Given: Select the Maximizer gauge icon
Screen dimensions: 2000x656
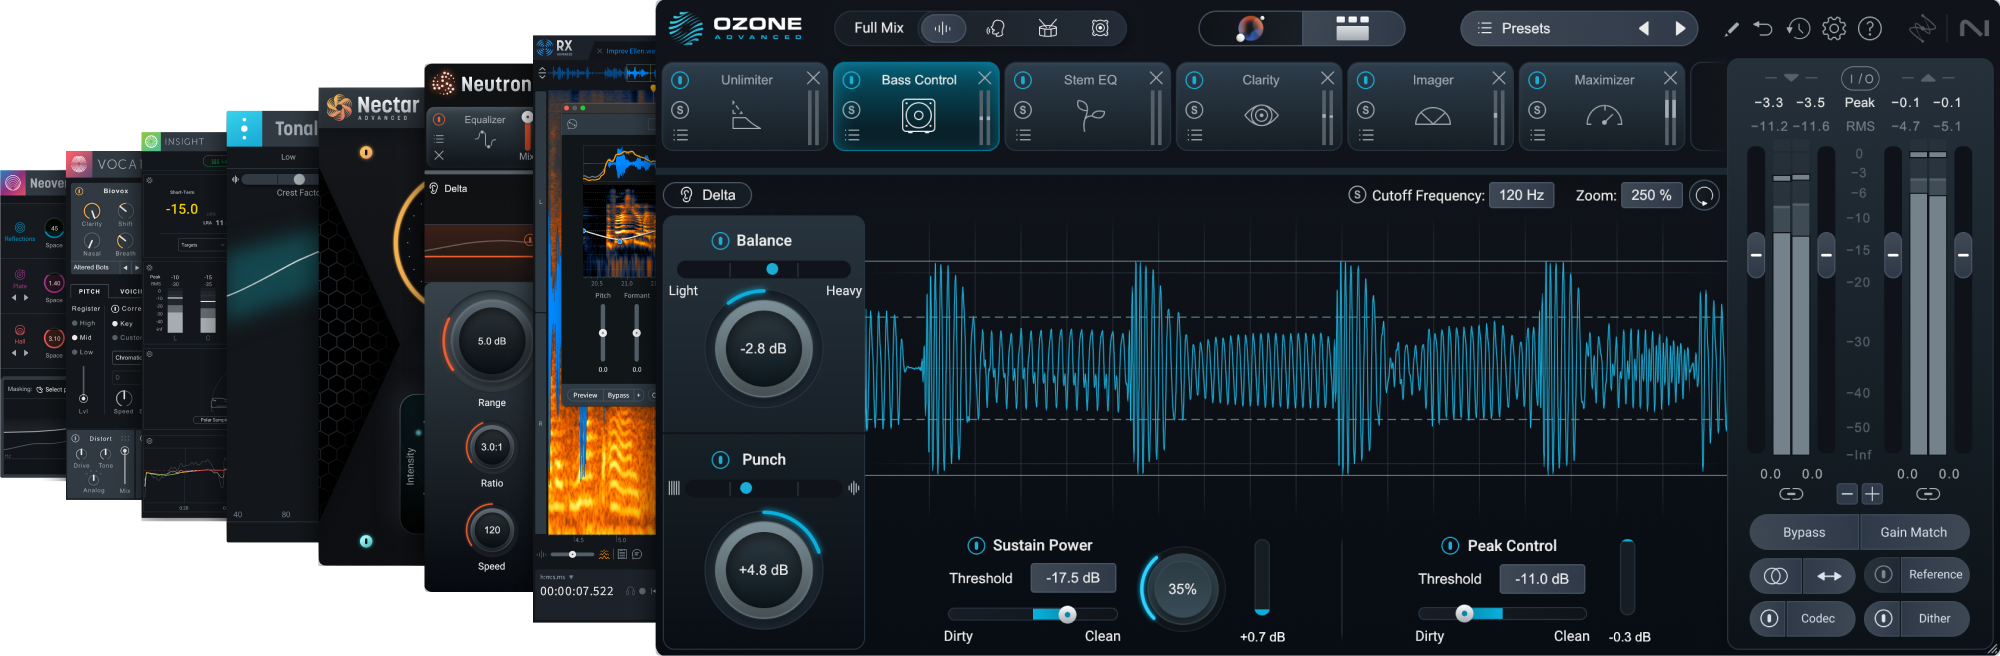Looking at the screenshot, I should 1604,116.
